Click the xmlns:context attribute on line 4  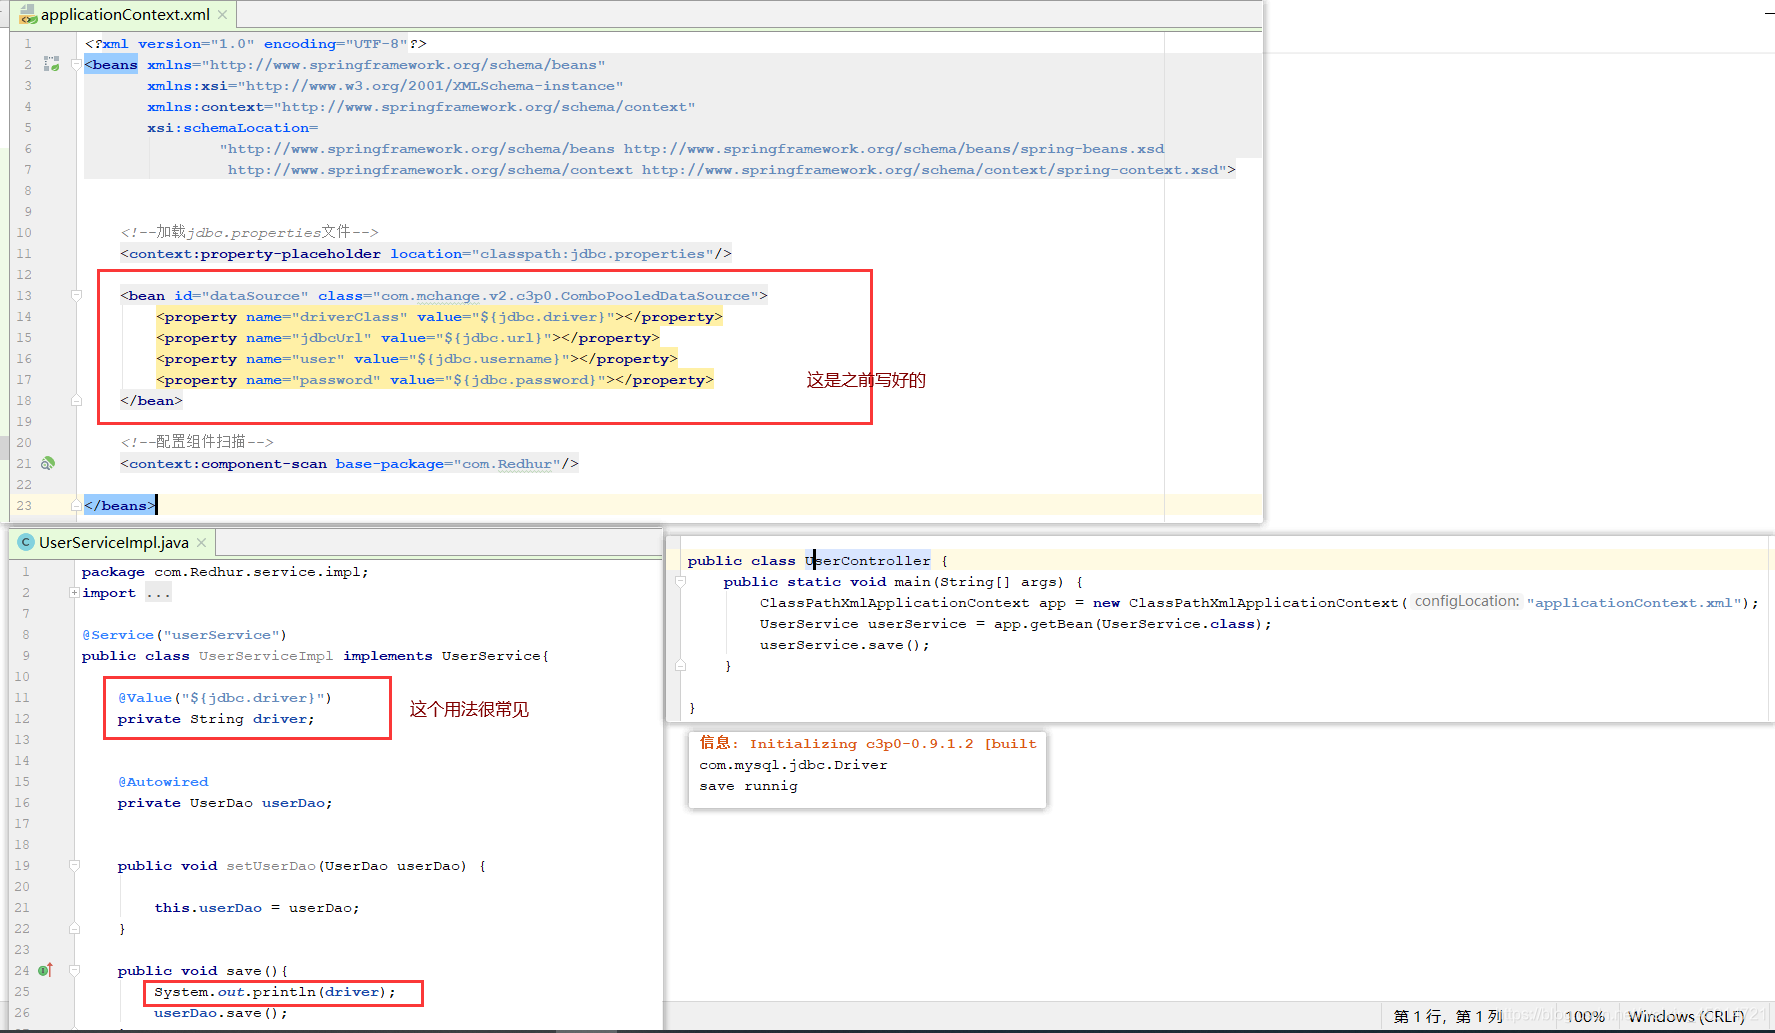pos(206,106)
